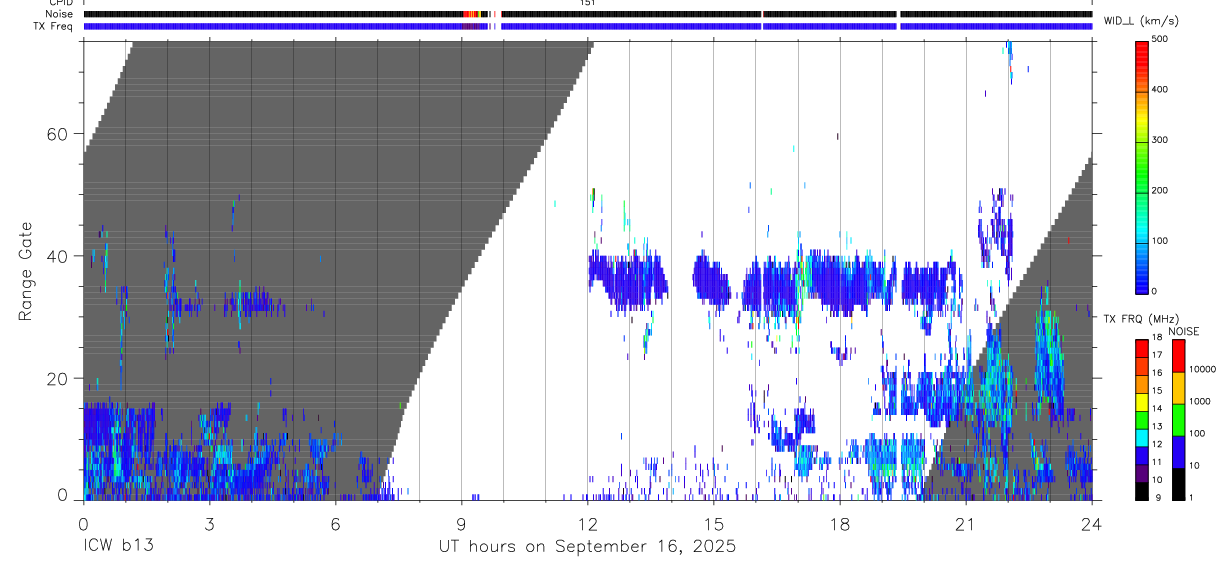The width and height of the screenshot is (1228, 567).
Task: Select the 1000 label on NOISE legend
Action: point(1199,401)
